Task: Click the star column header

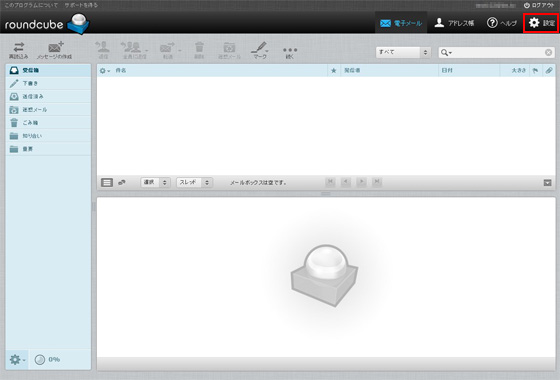Action: pos(334,71)
